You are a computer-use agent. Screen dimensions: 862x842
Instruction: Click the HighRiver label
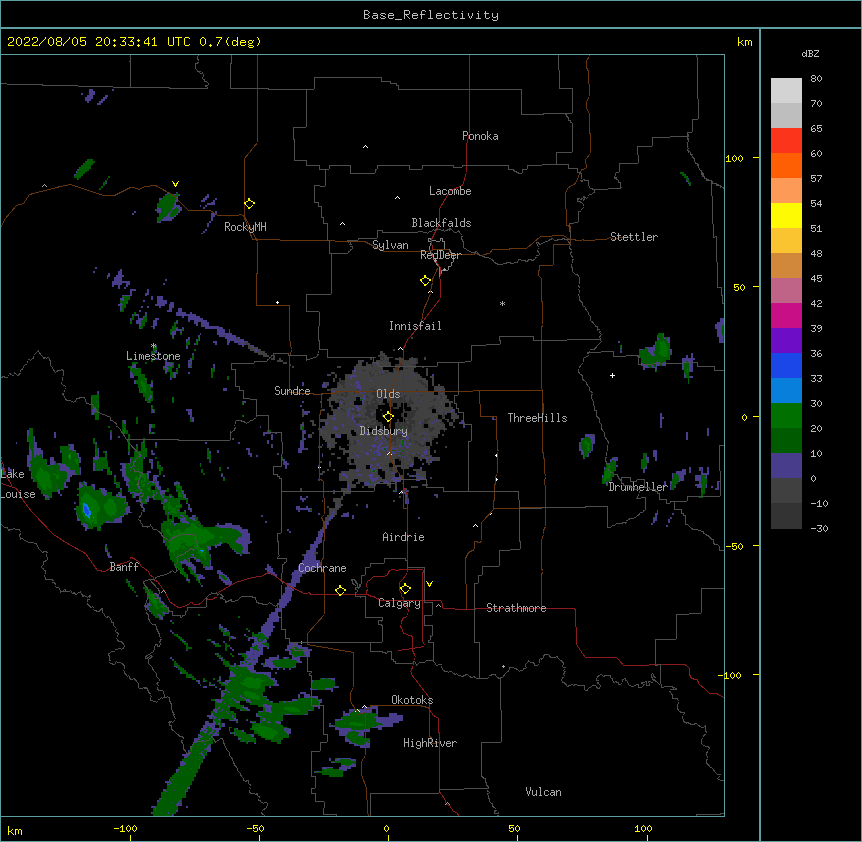(430, 743)
